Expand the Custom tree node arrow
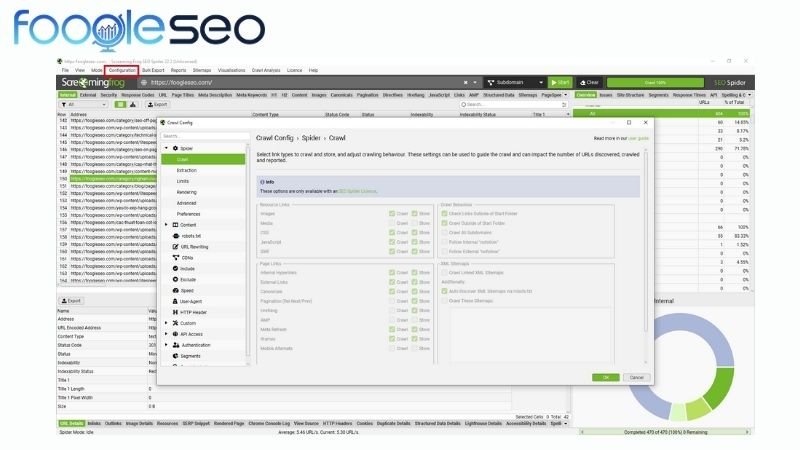The width and height of the screenshot is (800, 450). click(x=166, y=323)
